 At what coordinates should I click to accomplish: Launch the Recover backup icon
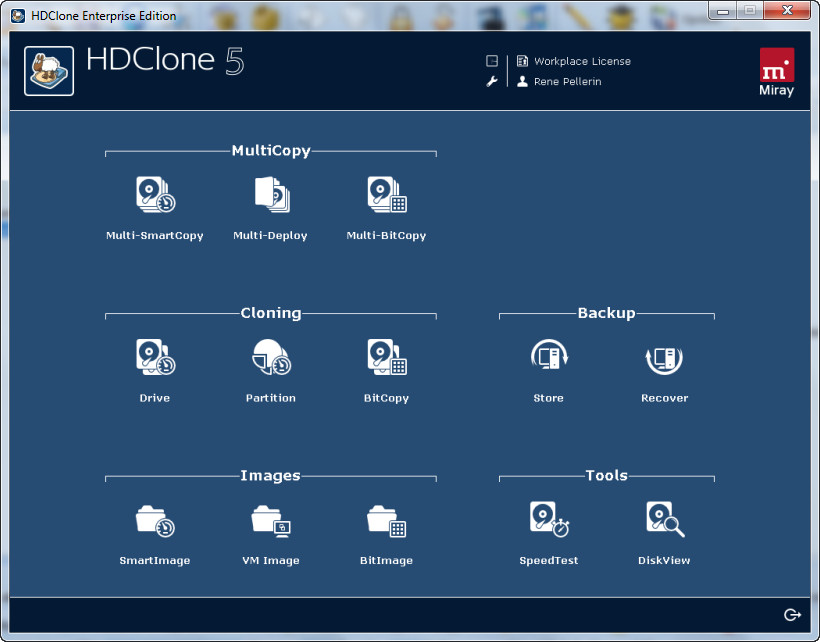664,359
